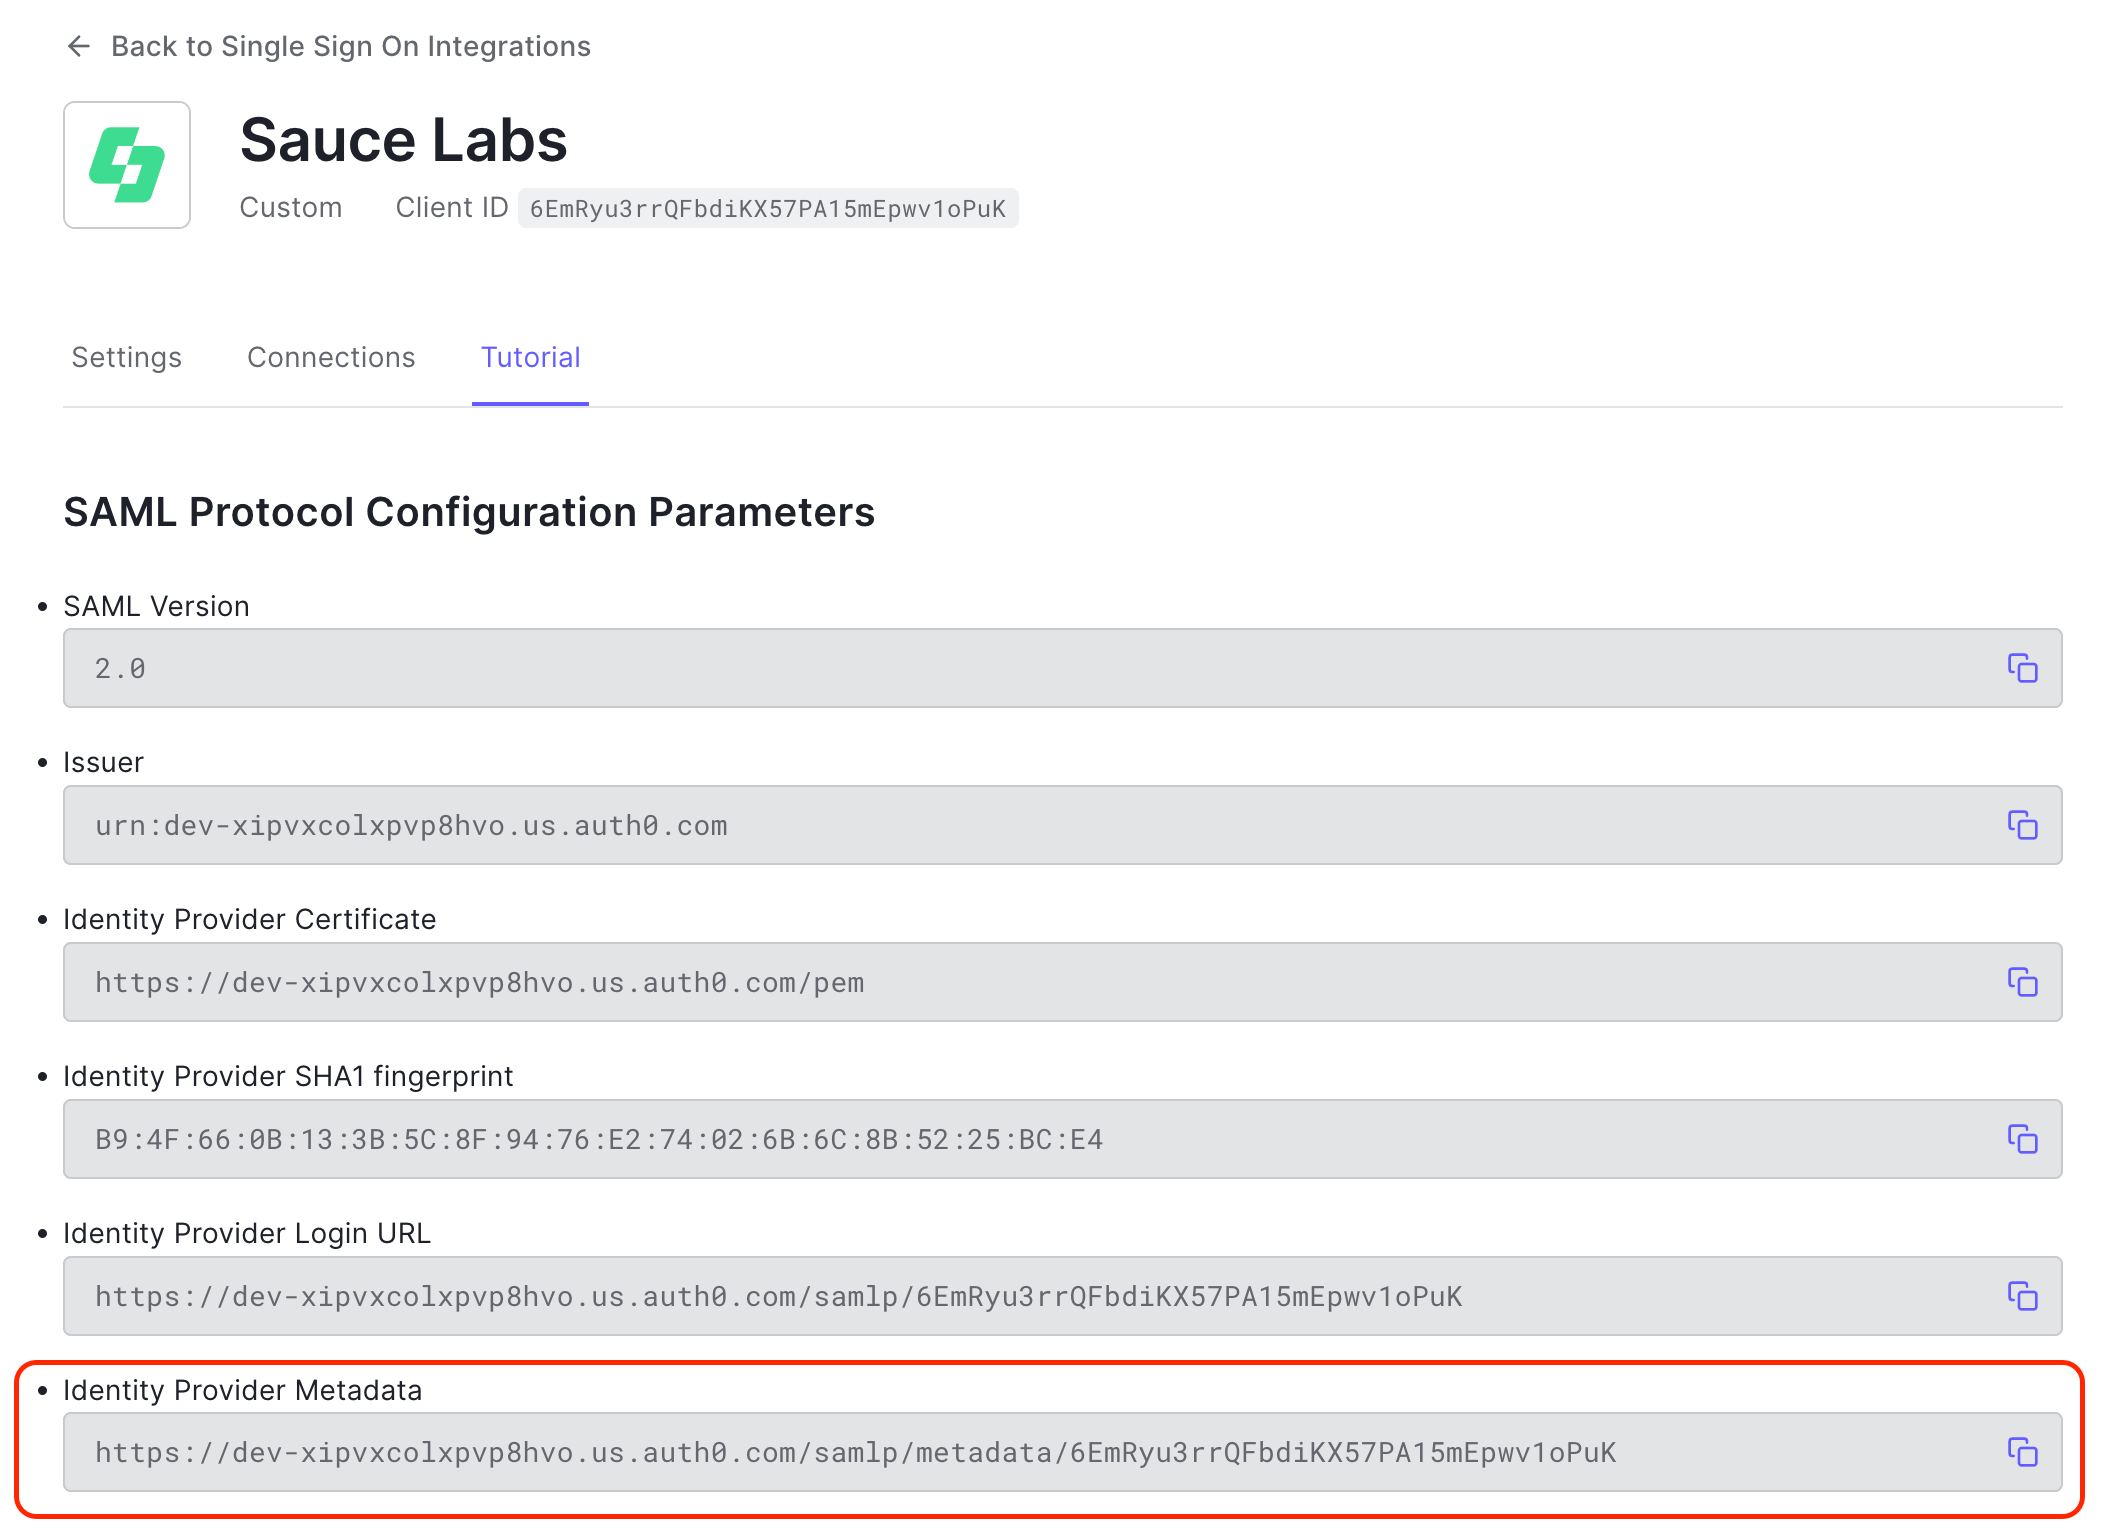Open the Connections tab
This screenshot has width=2106, height=1536.
pyautogui.click(x=331, y=358)
